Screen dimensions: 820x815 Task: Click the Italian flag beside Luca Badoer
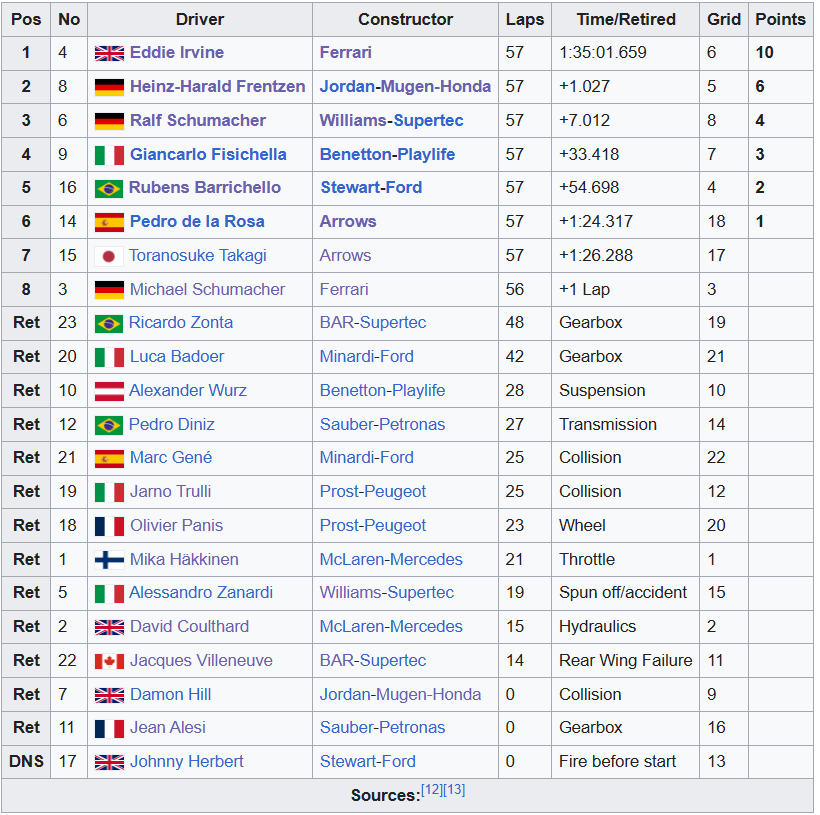[x=109, y=357]
